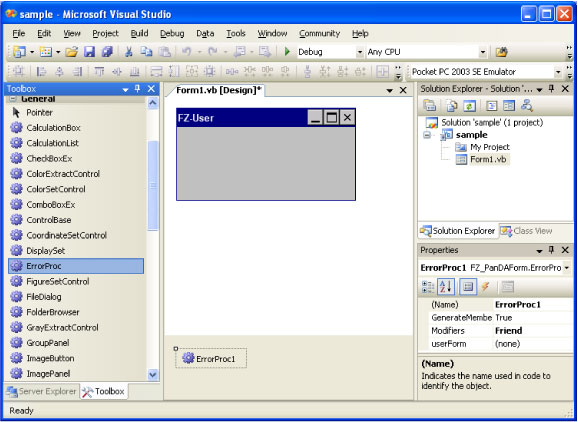
Task: Click the userForm property value (none)
Action: click(x=533, y=344)
